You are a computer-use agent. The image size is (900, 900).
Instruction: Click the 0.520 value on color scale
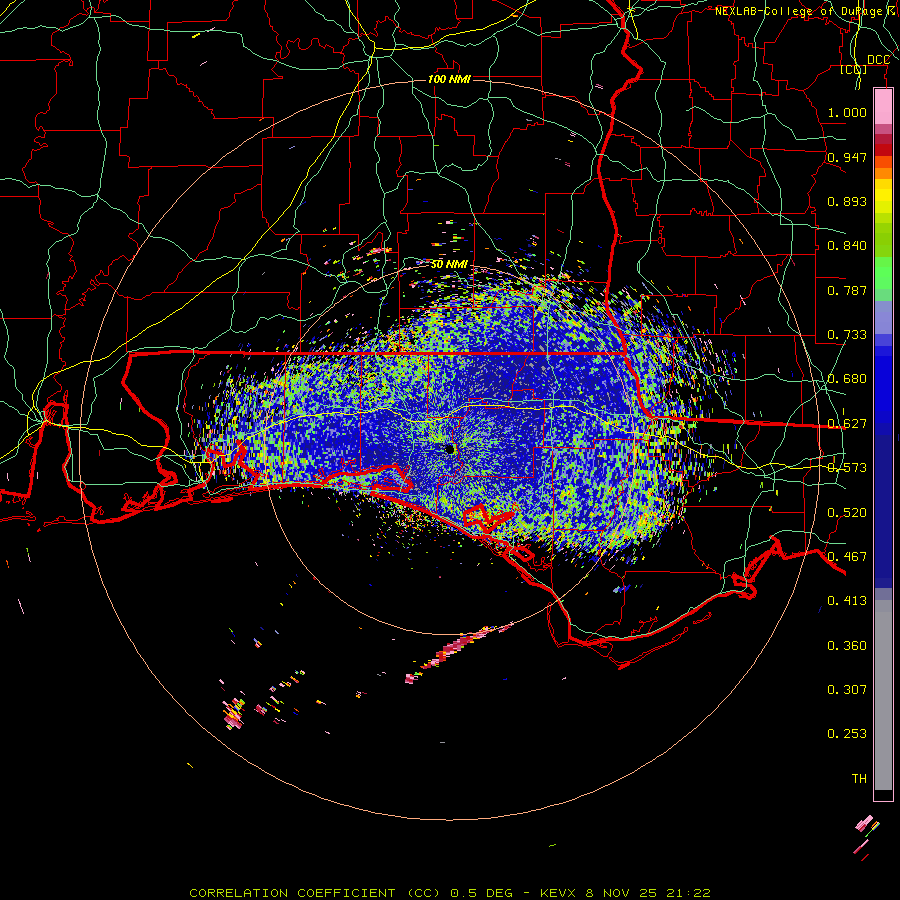tap(847, 513)
